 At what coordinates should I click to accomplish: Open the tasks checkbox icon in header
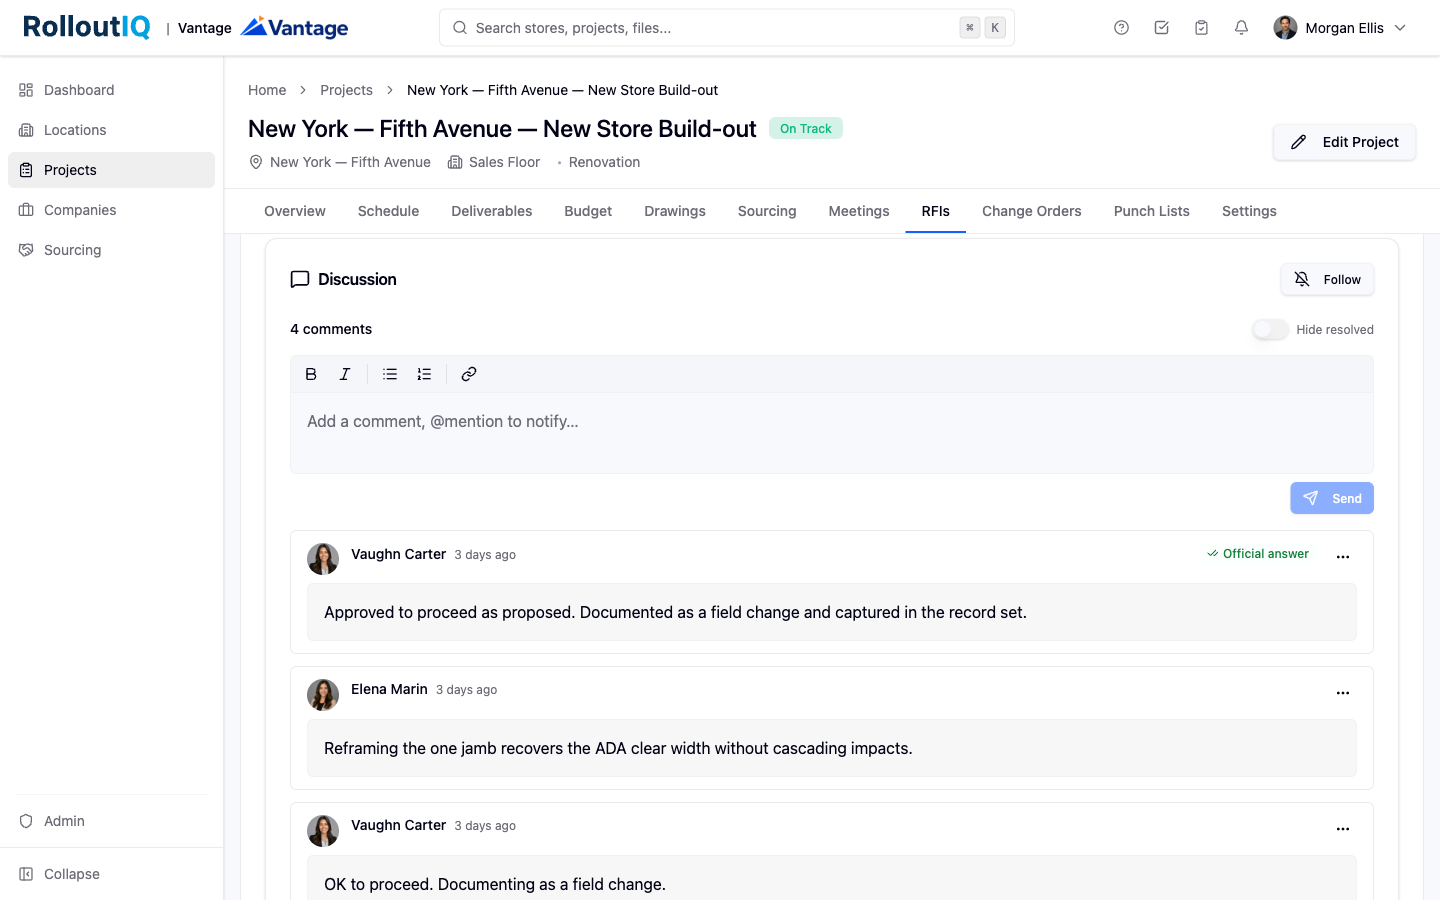(1161, 28)
